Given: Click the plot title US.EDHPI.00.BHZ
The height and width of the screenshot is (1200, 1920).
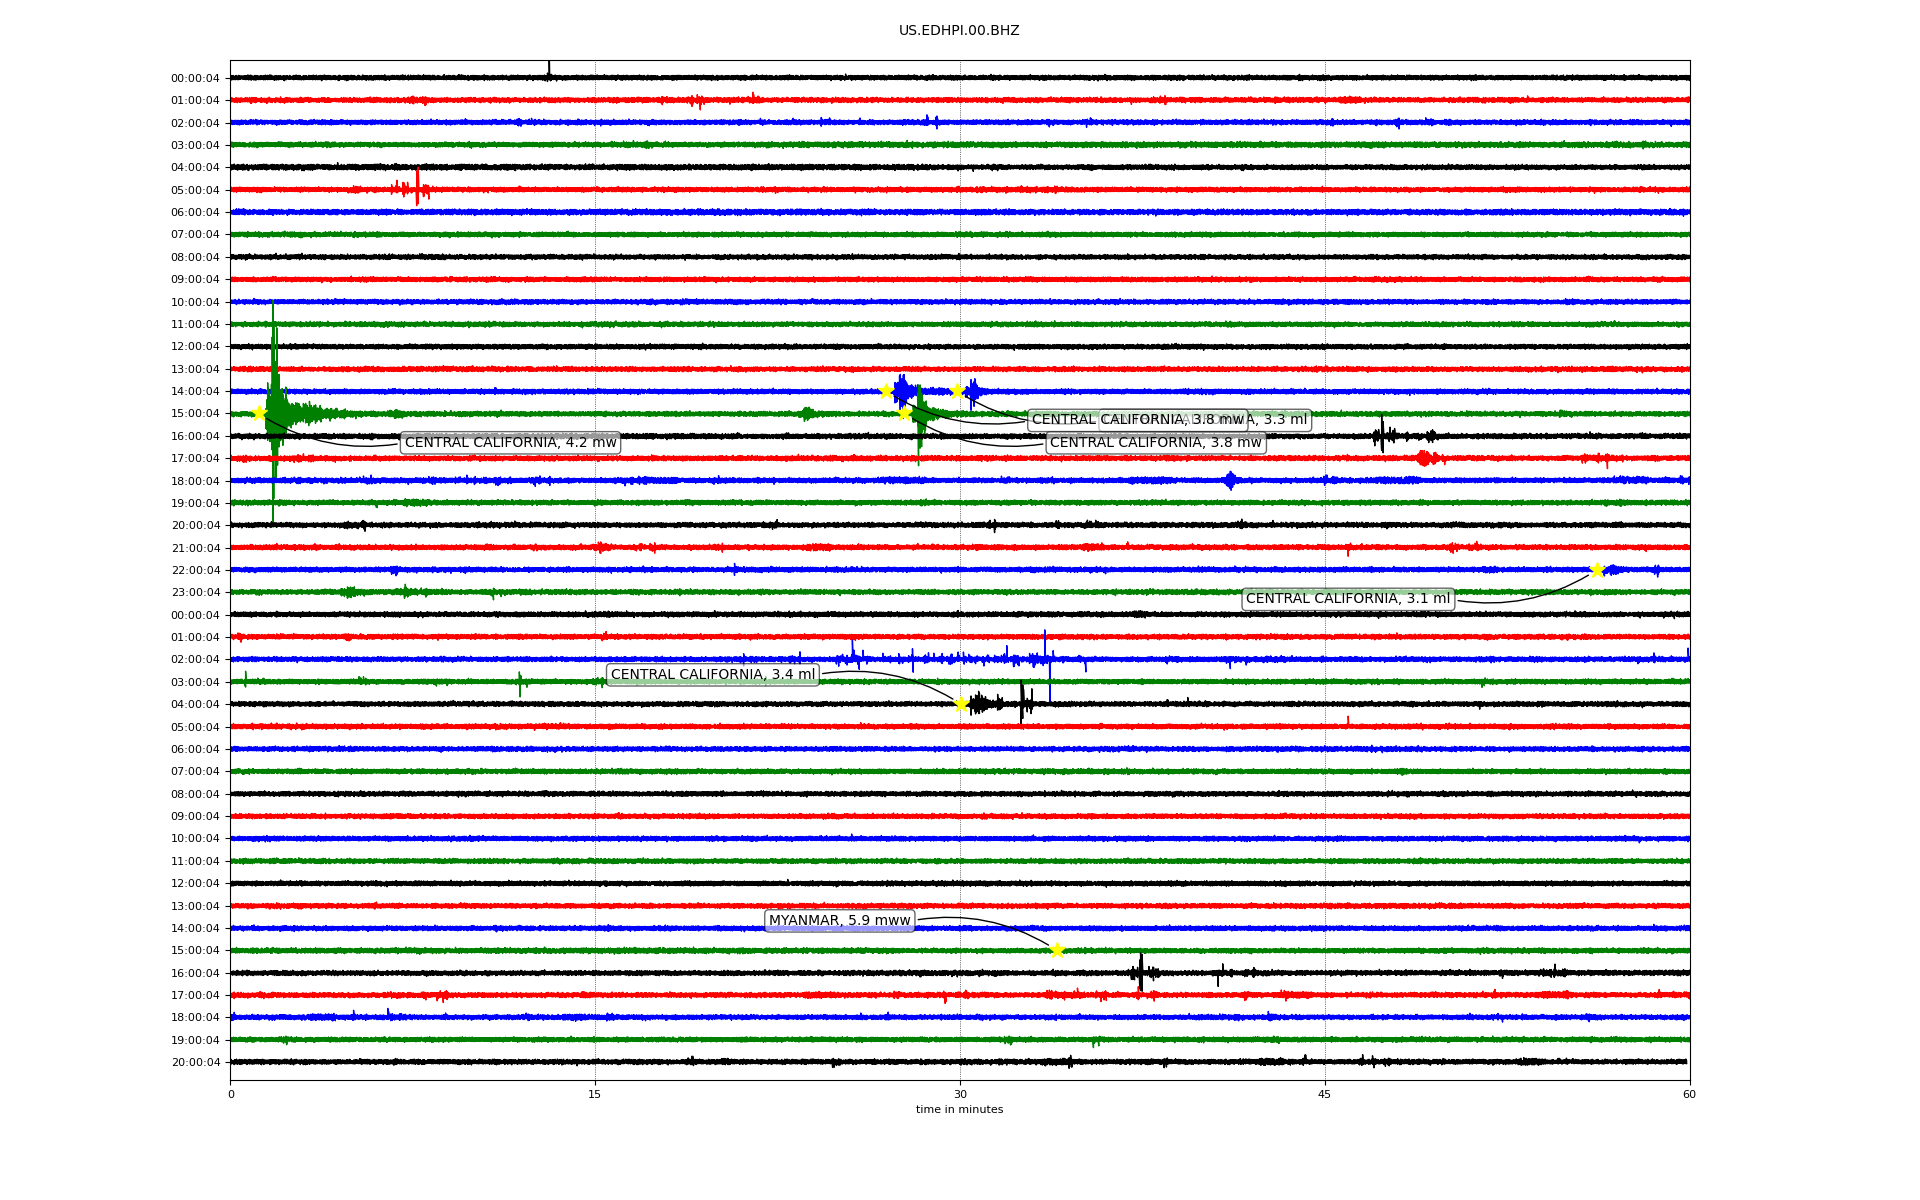Looking at the screenshot, I should tap(959, 31).
